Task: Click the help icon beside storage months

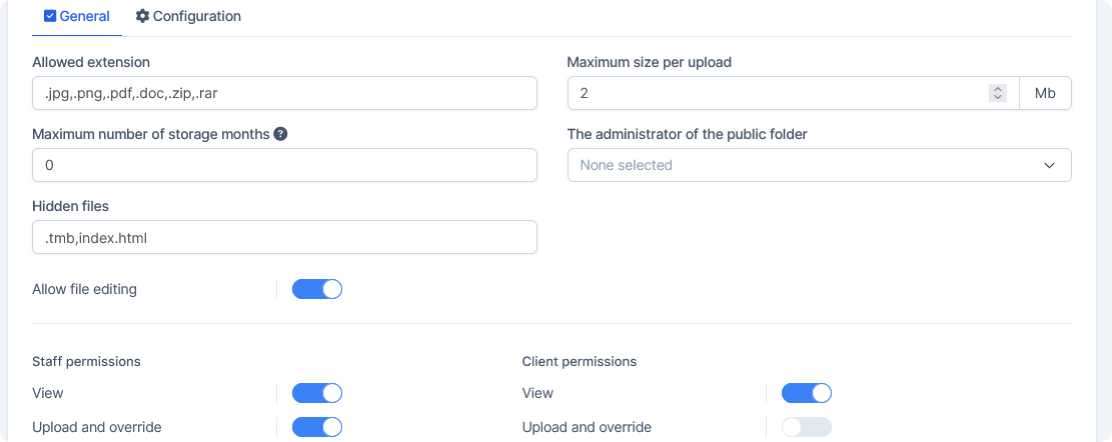Action: (x=281, y=134)
